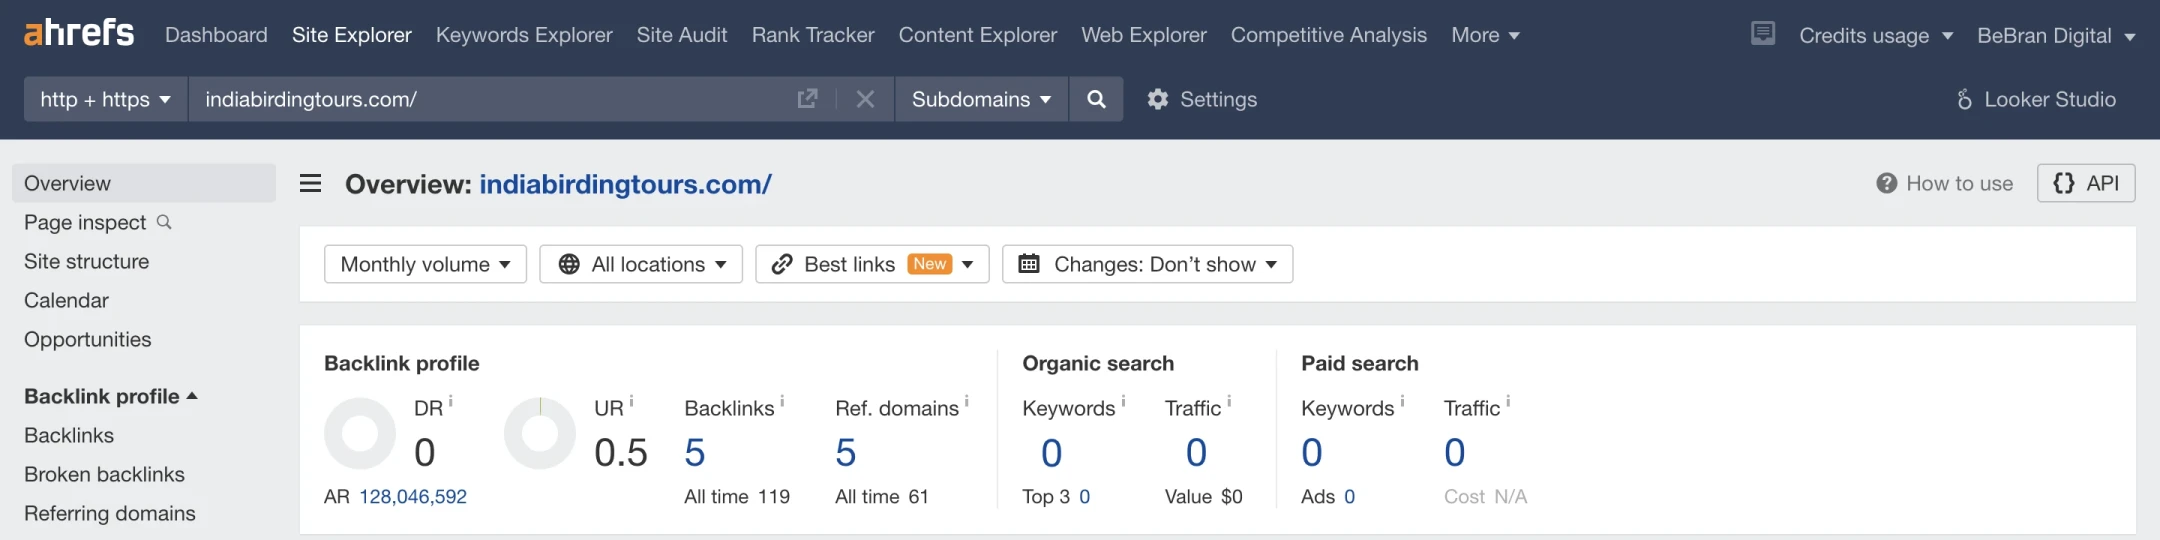Click the Ads value 0
This screenshot has width=2160, height=540.
tap(1350, 496)
